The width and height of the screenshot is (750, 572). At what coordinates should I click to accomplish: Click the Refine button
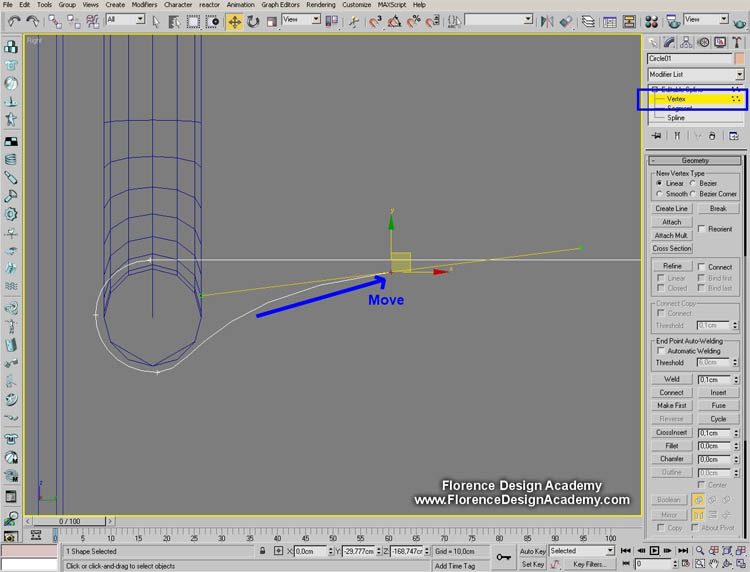[672, 266]
